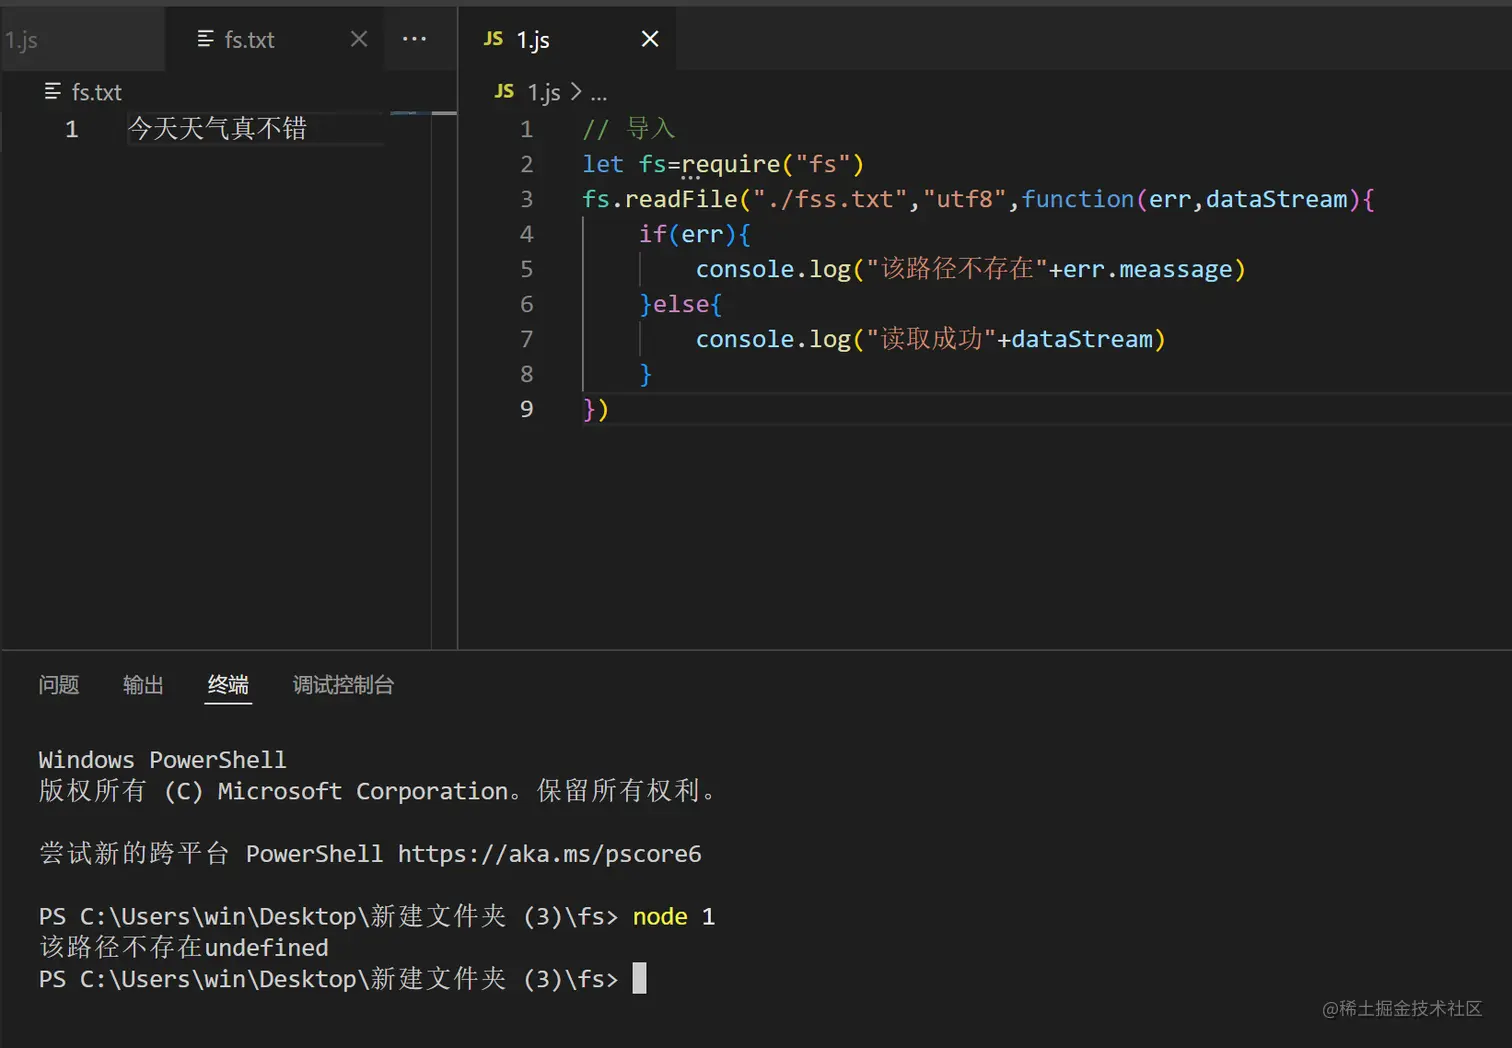Click the JS icon in the breadcrumb bar
Viewport: 1512px width, 1048px height.
(504, 91)
